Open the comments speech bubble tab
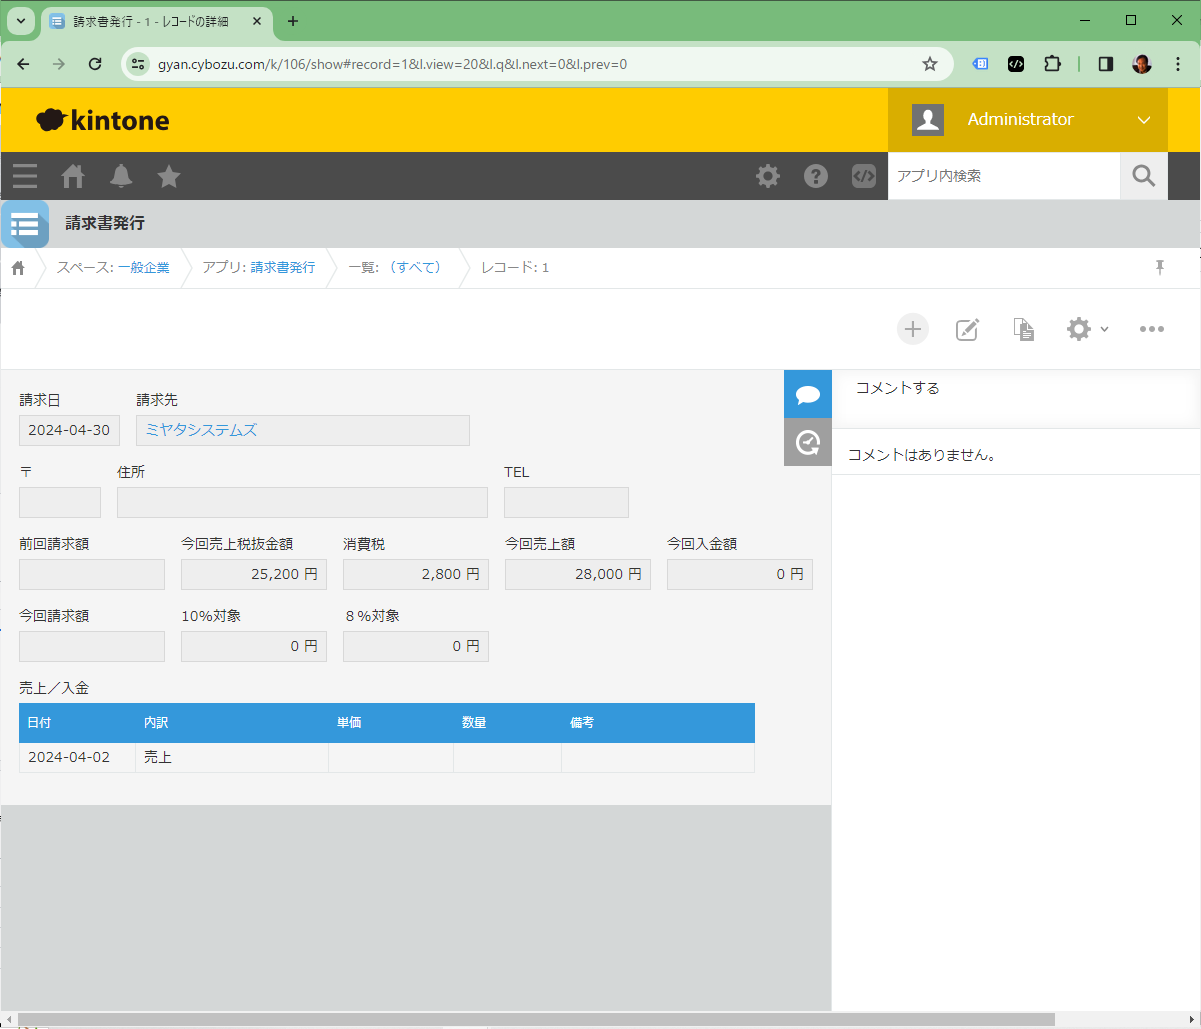Image resolution: width=1201 pixels, height=1029 pixels. point(808,394)
